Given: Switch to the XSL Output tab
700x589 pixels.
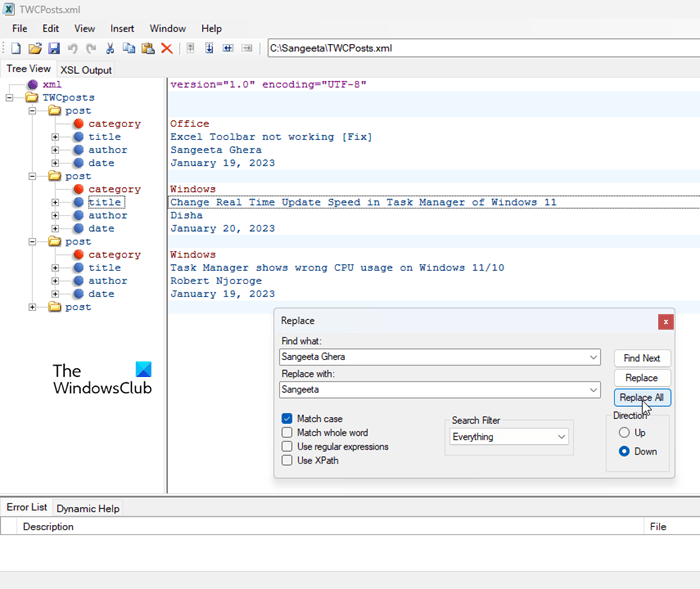Looking at the screenshot, I should coord(86,70).
